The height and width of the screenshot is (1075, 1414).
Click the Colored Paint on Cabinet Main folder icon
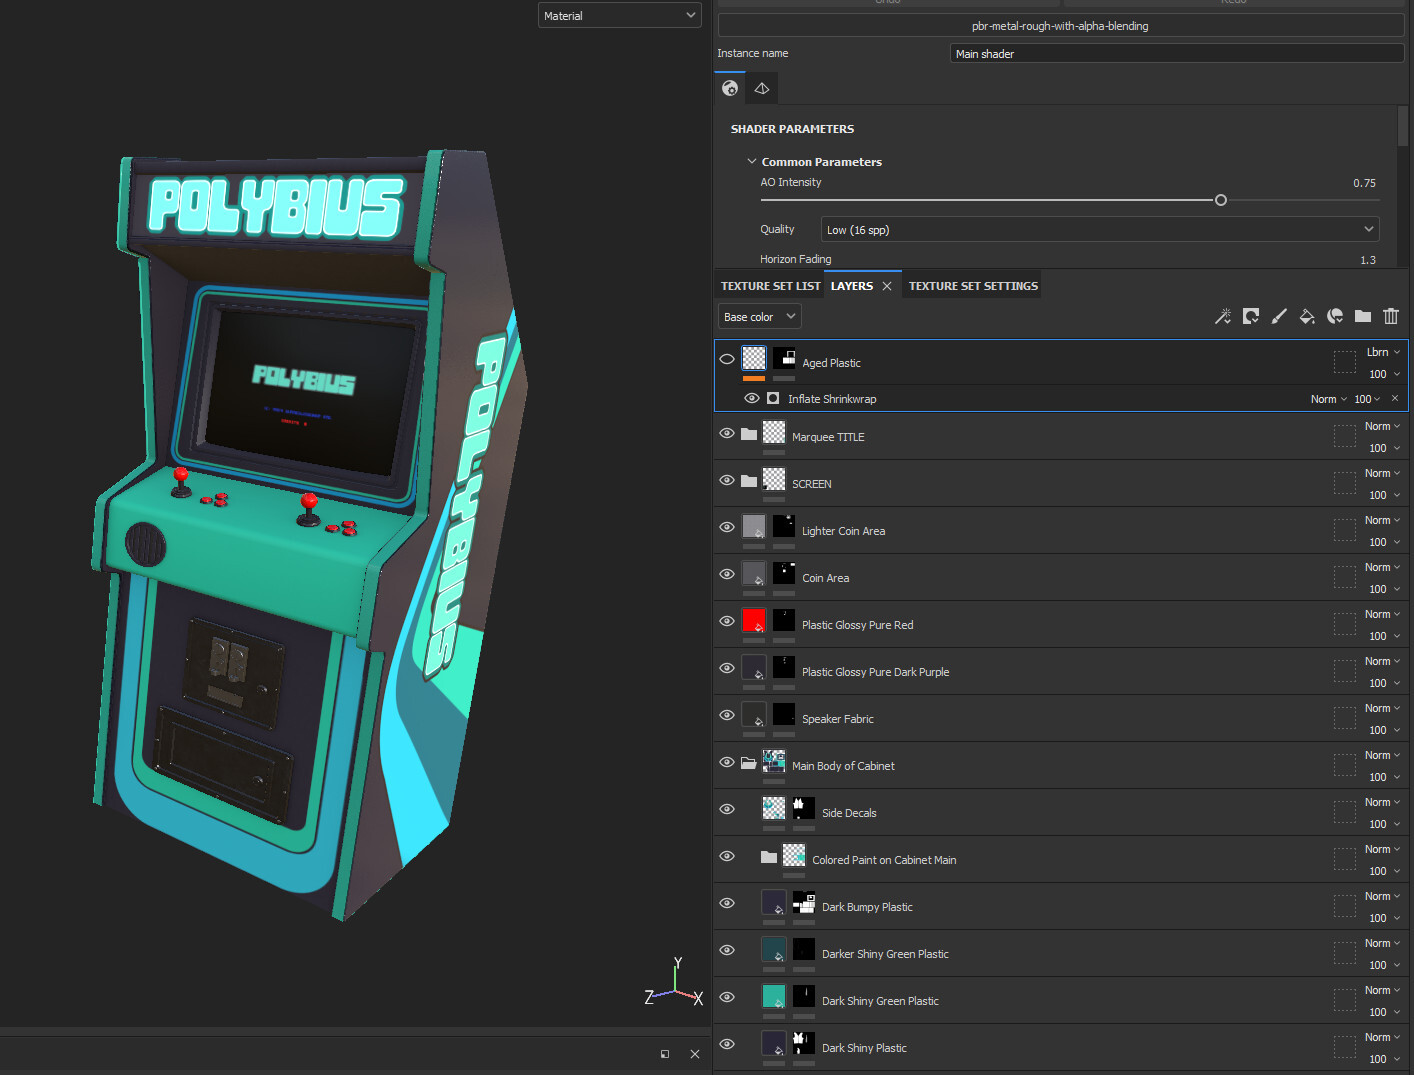tap(769, 857)
